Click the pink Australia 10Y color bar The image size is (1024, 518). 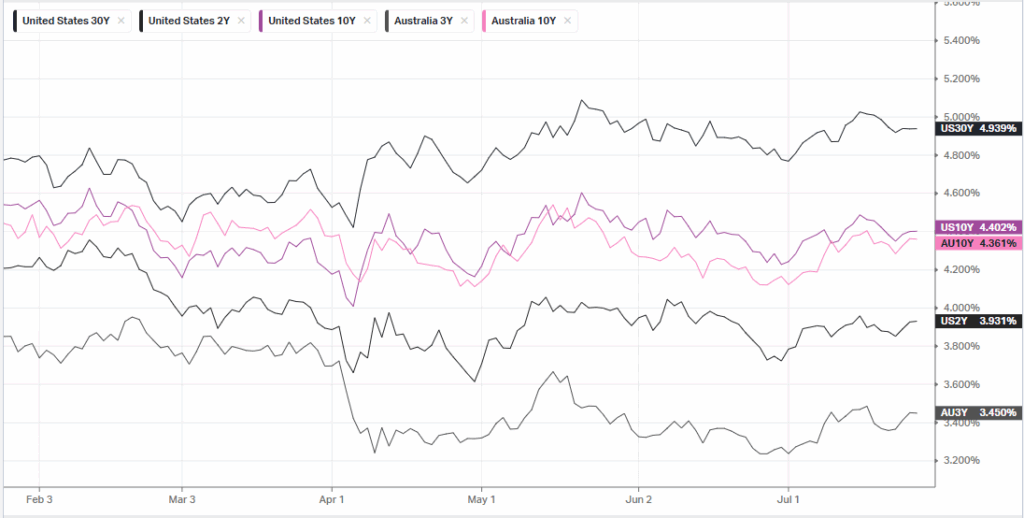(x=484, y=21)
